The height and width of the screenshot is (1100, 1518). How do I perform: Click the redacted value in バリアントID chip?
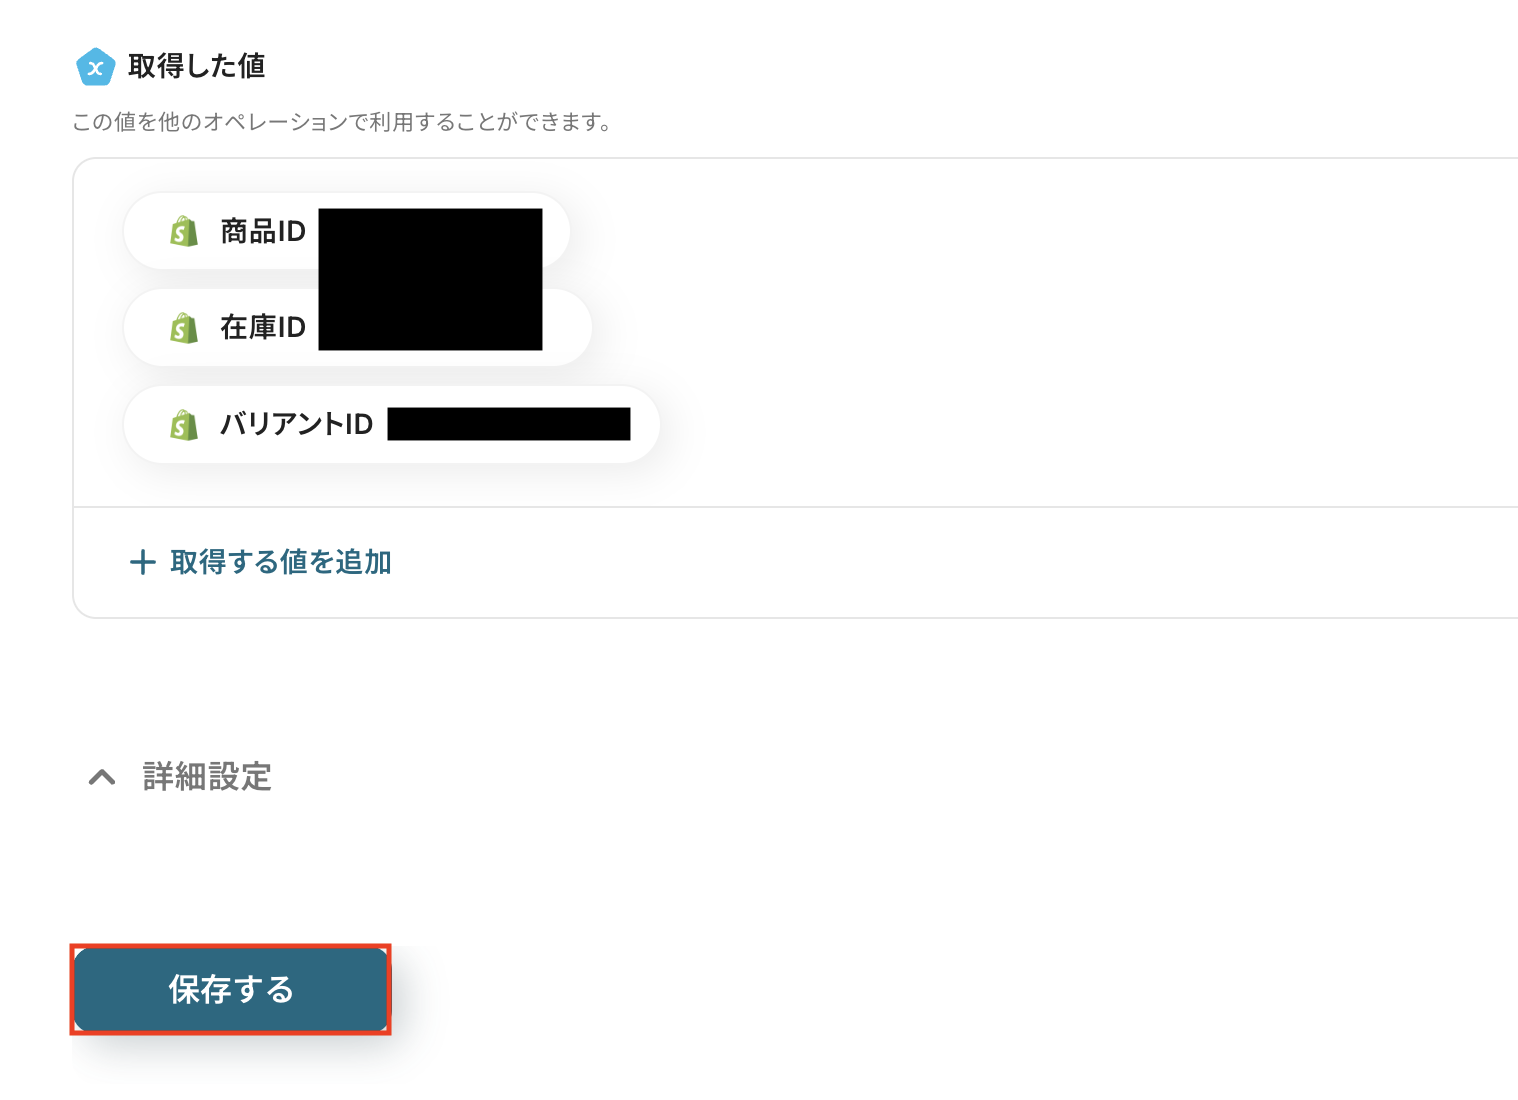click(508, 424)
